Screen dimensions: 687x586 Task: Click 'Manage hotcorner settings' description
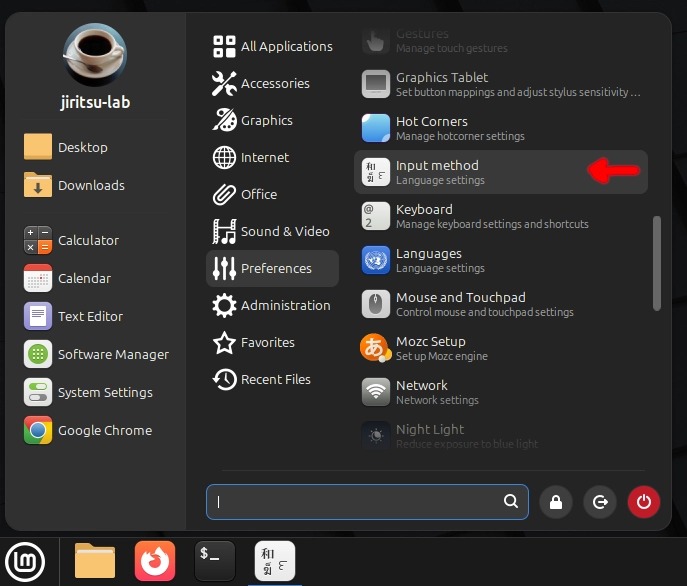460,136
